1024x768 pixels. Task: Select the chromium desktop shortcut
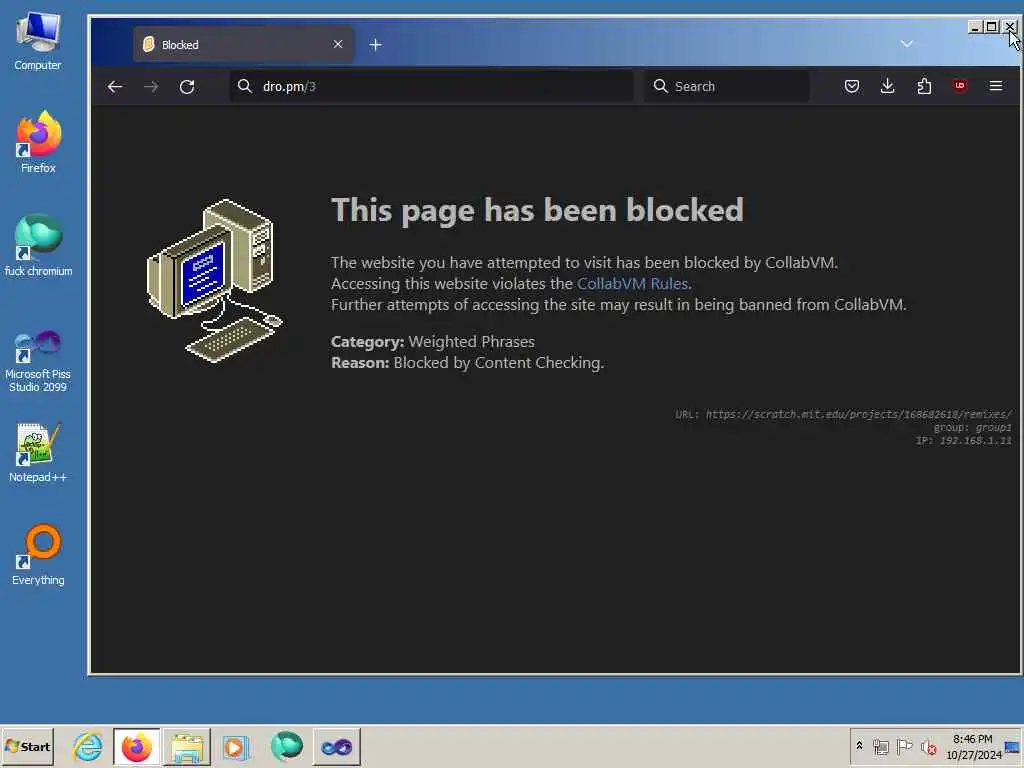(x=38, y=246)
